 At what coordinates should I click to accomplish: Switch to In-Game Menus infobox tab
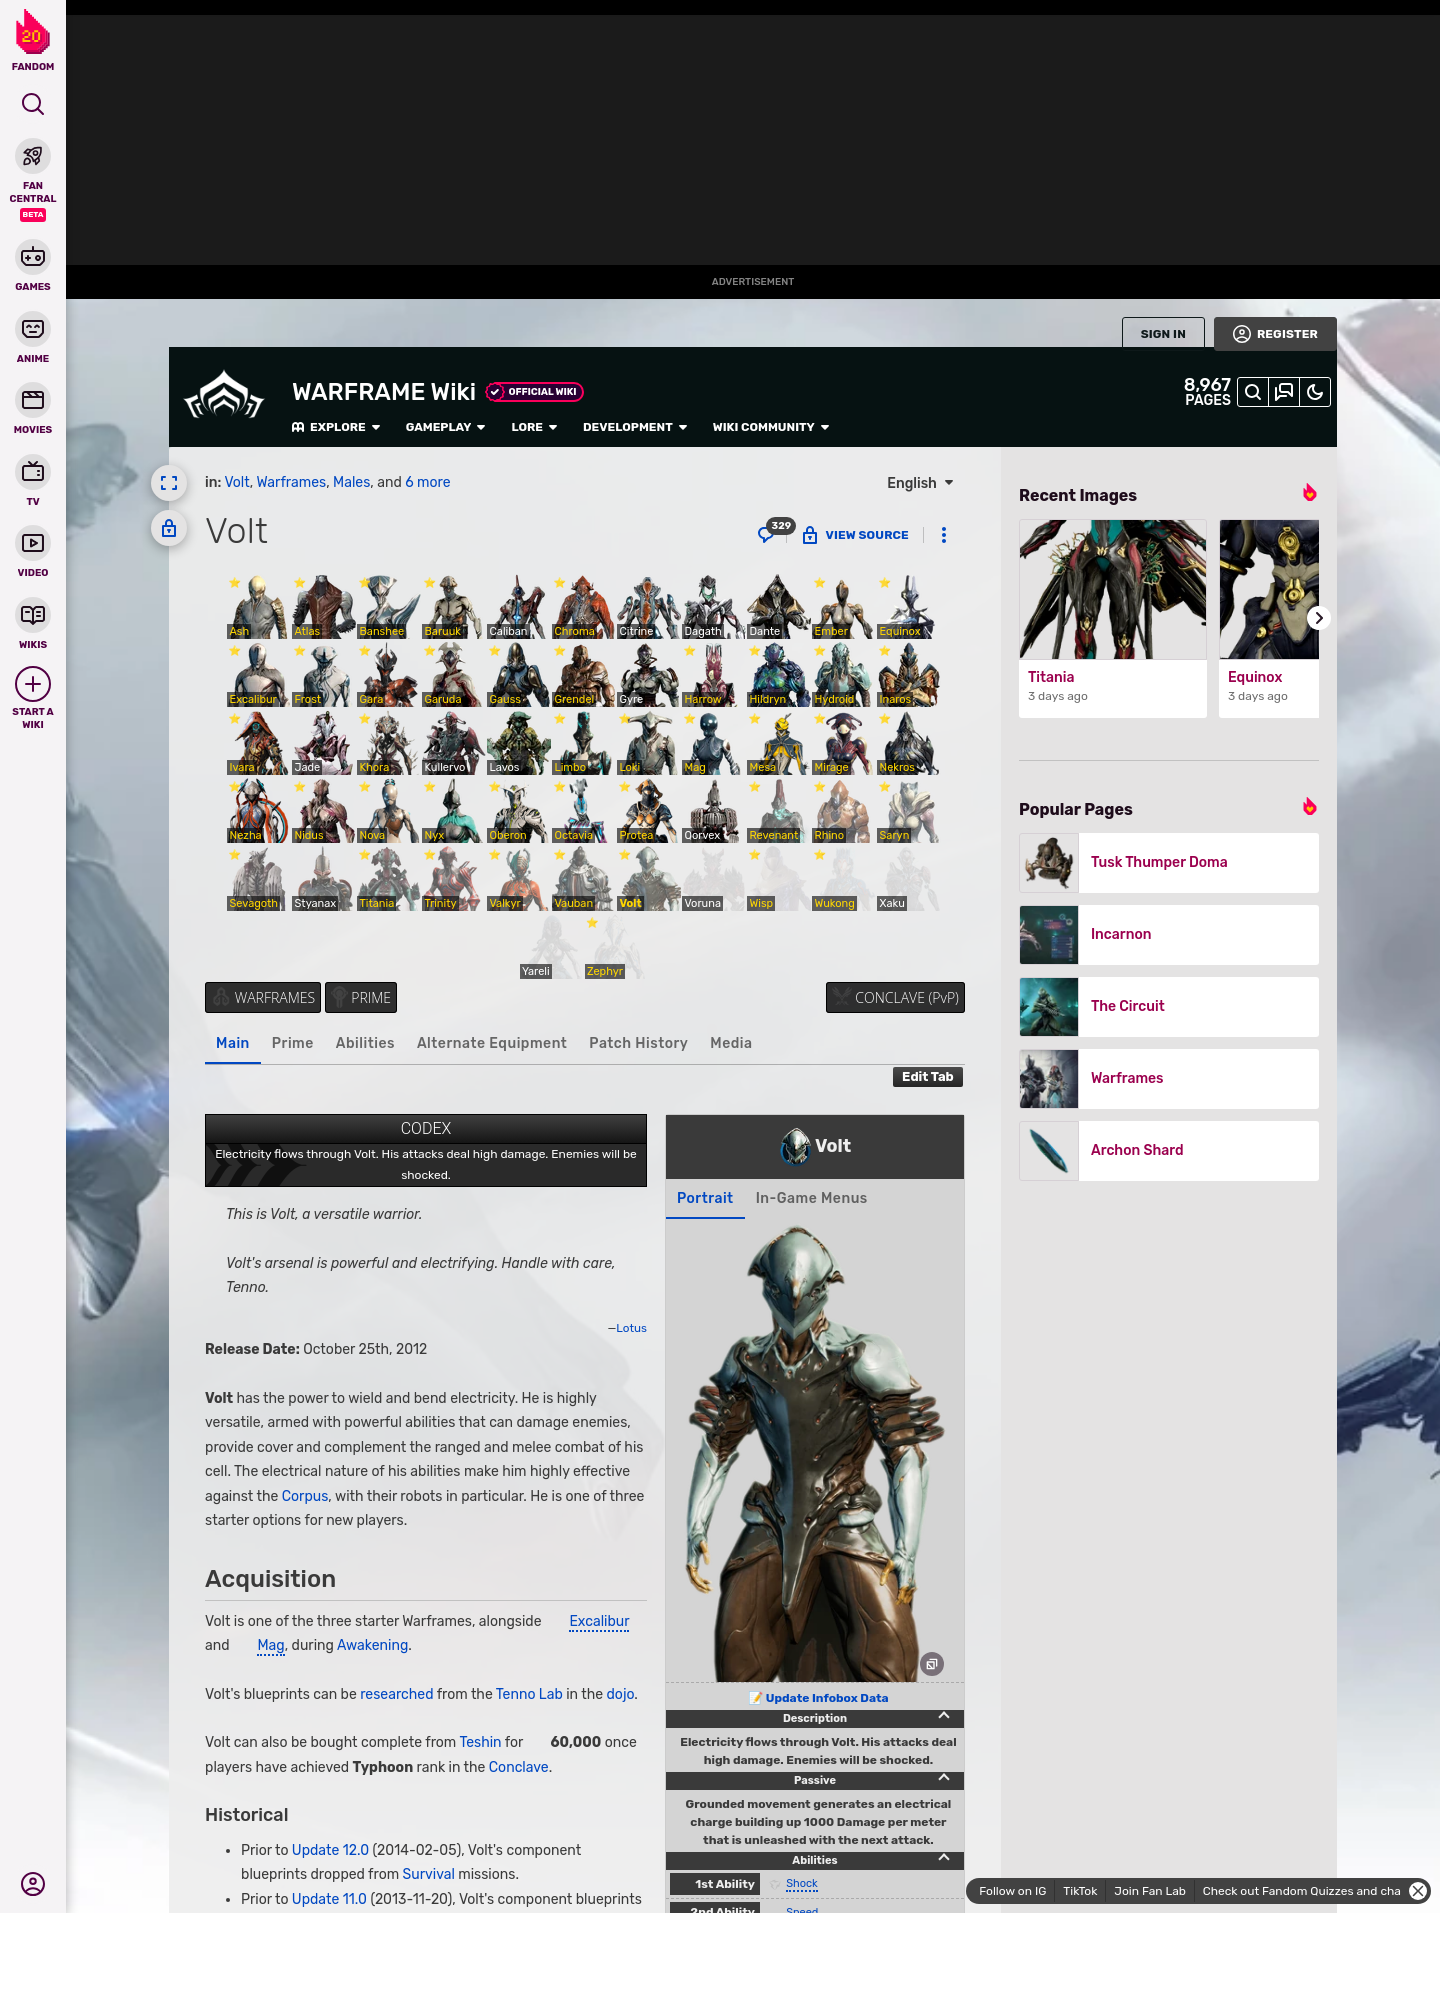click(x=811, y=1198)
